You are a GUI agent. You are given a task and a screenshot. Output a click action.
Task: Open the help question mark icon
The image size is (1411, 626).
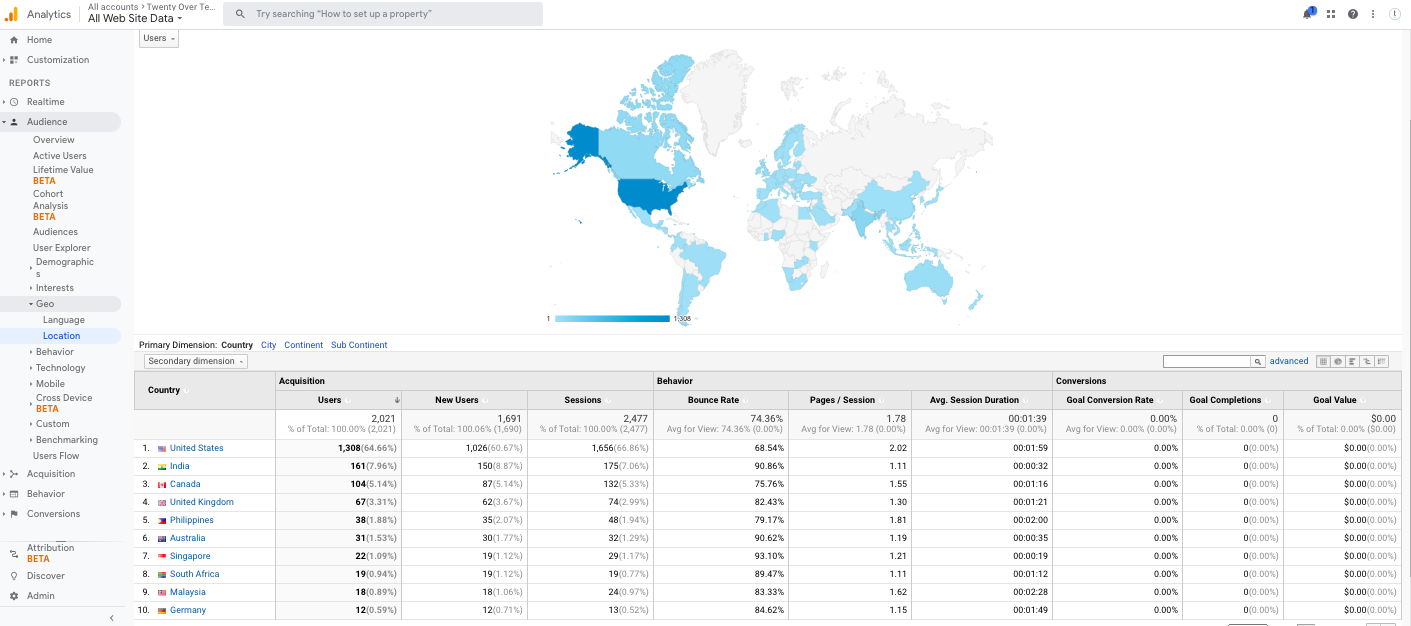point(1352,14)
